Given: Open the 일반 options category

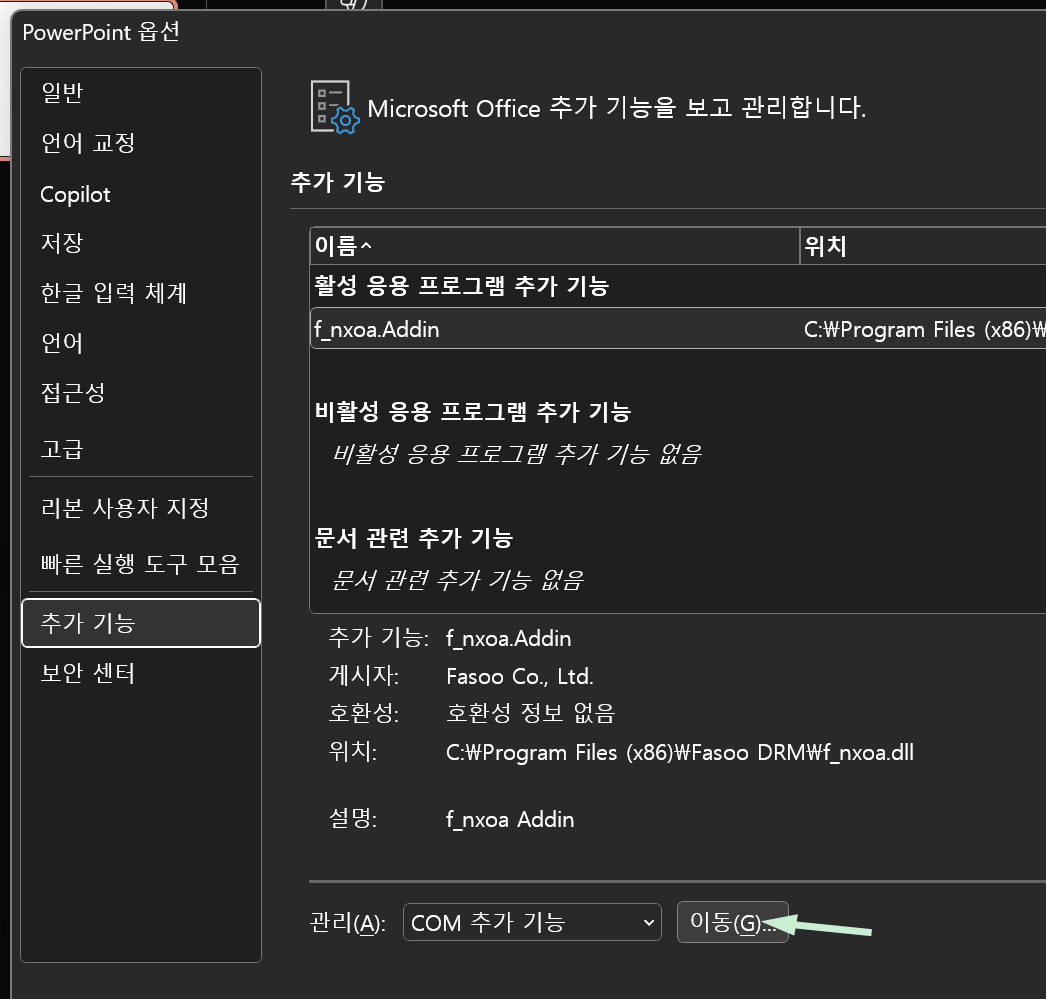Looking at the screenshot, I should pos(62,93).
